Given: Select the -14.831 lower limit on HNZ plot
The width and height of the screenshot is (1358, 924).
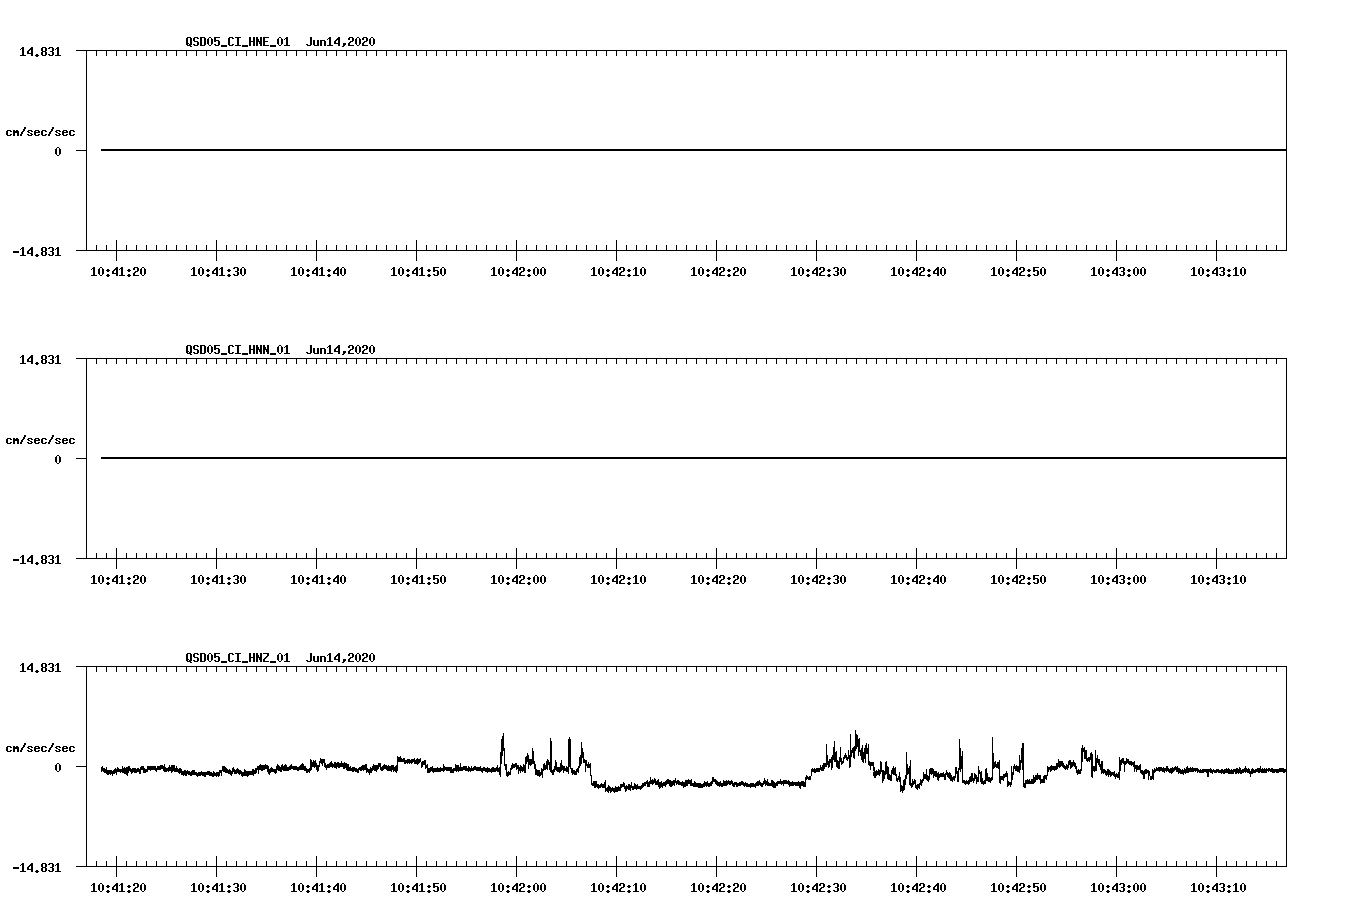Looking at the screenshot, I should (x=36, y=867).
